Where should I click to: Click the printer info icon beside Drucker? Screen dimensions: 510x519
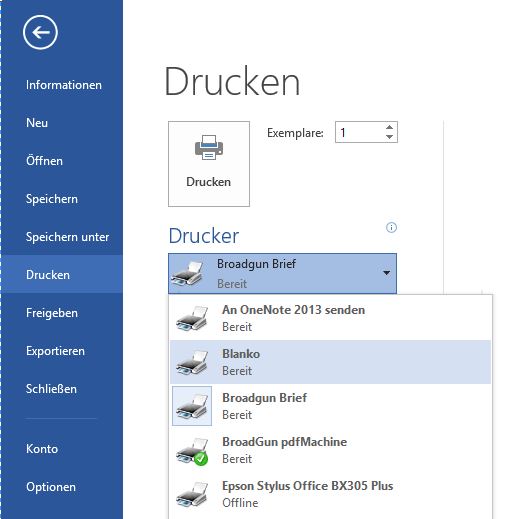pos(391,228)
